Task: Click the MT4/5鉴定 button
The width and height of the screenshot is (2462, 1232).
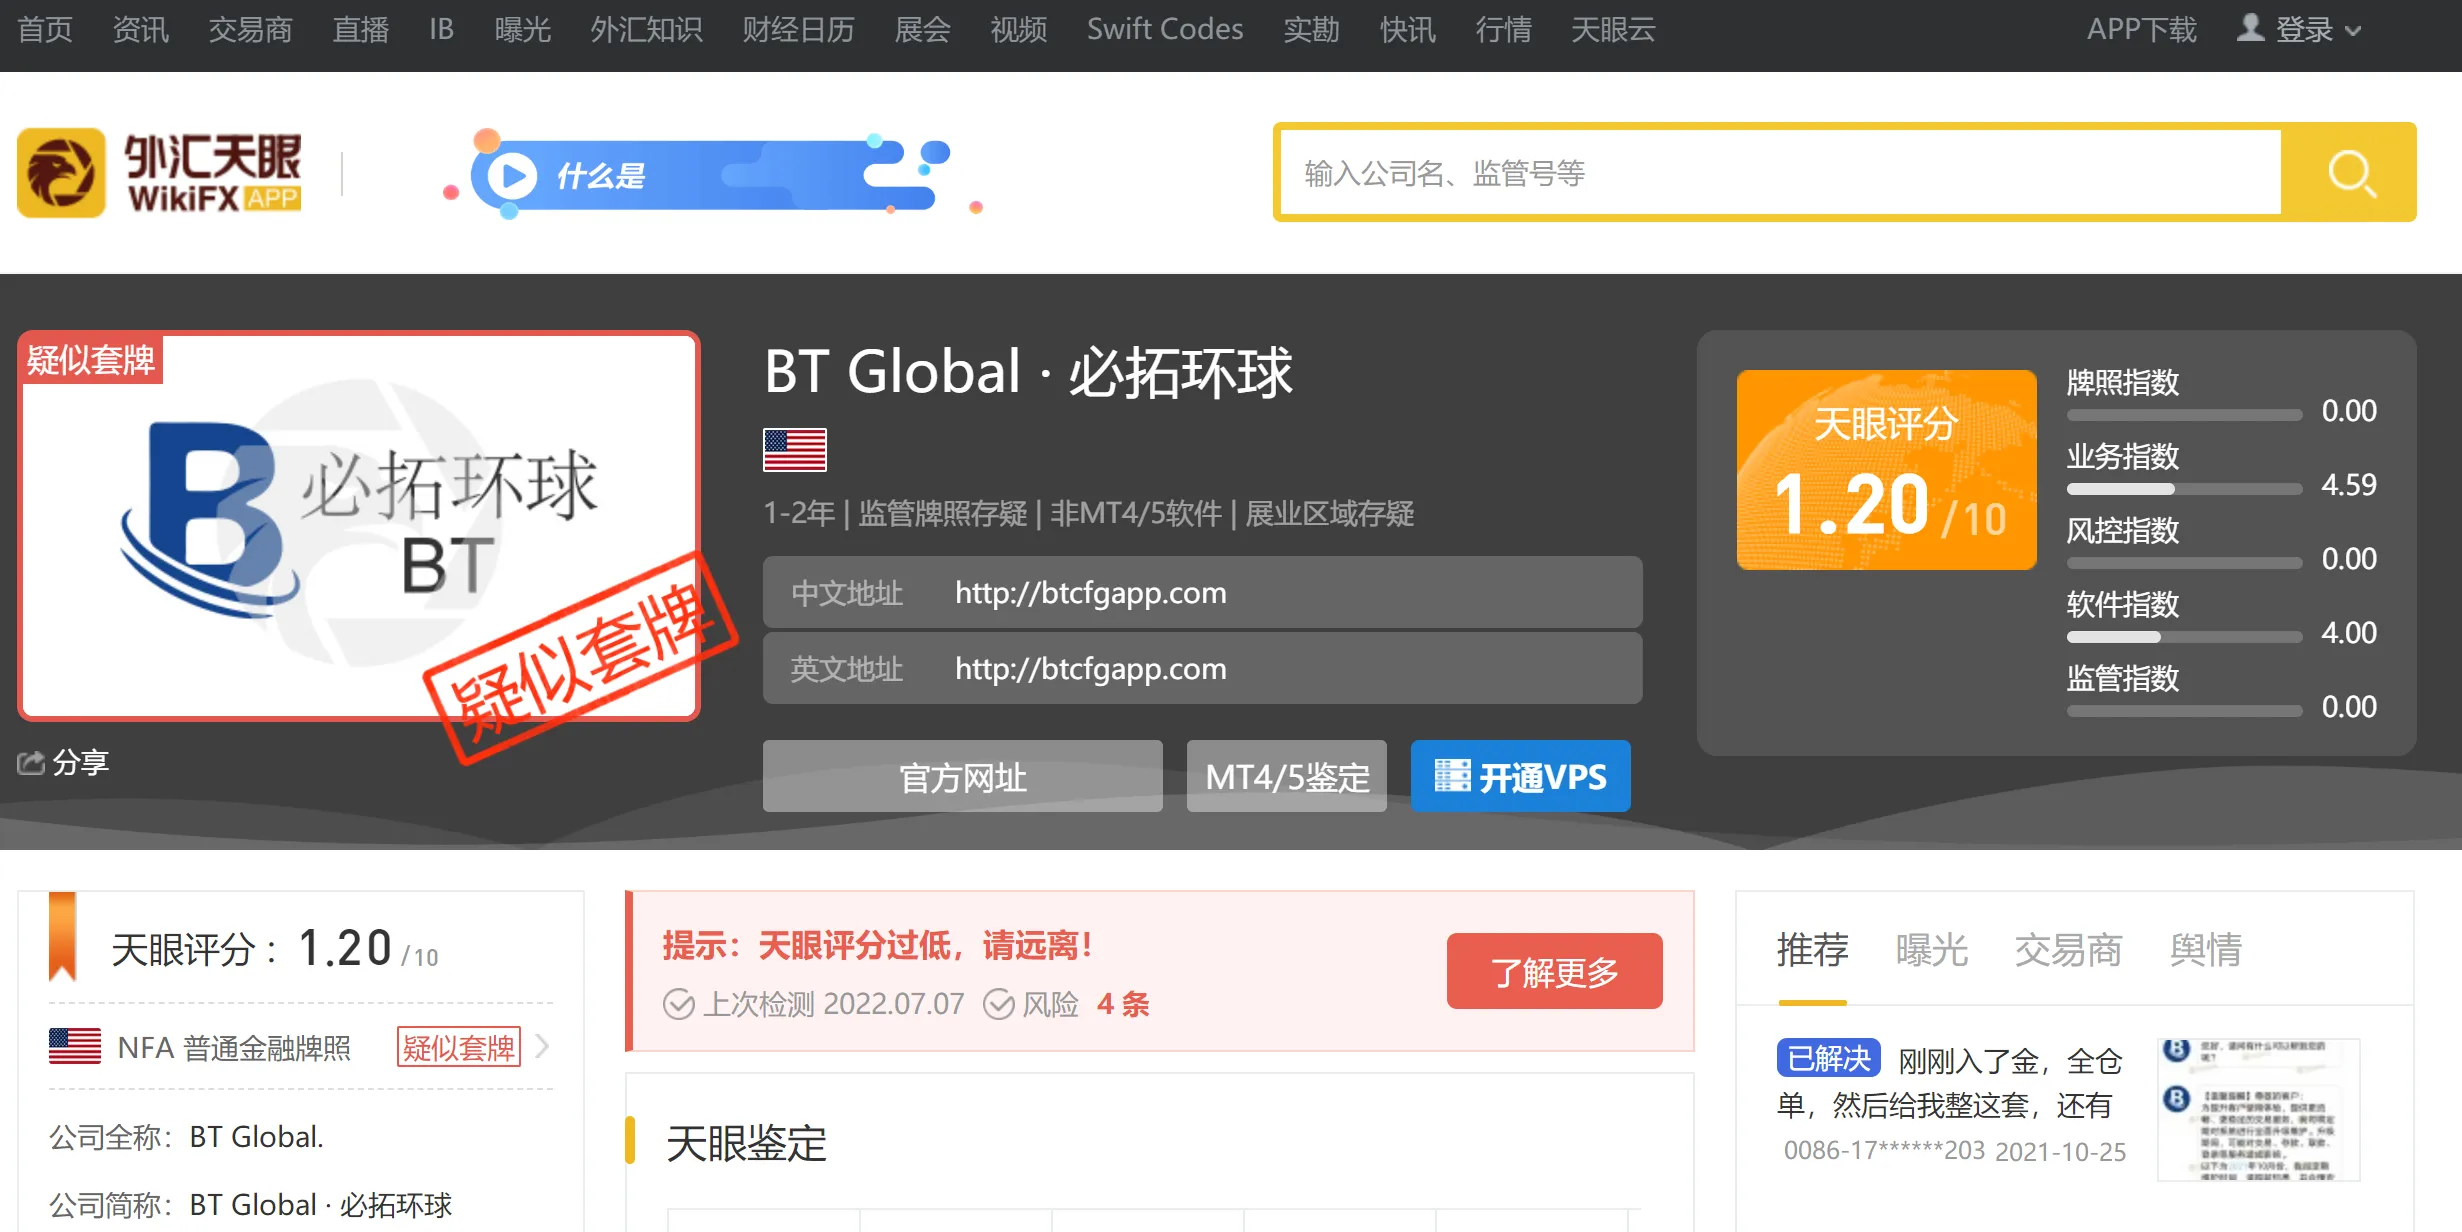Action: pyautogui.click(x=1287, y=776)
